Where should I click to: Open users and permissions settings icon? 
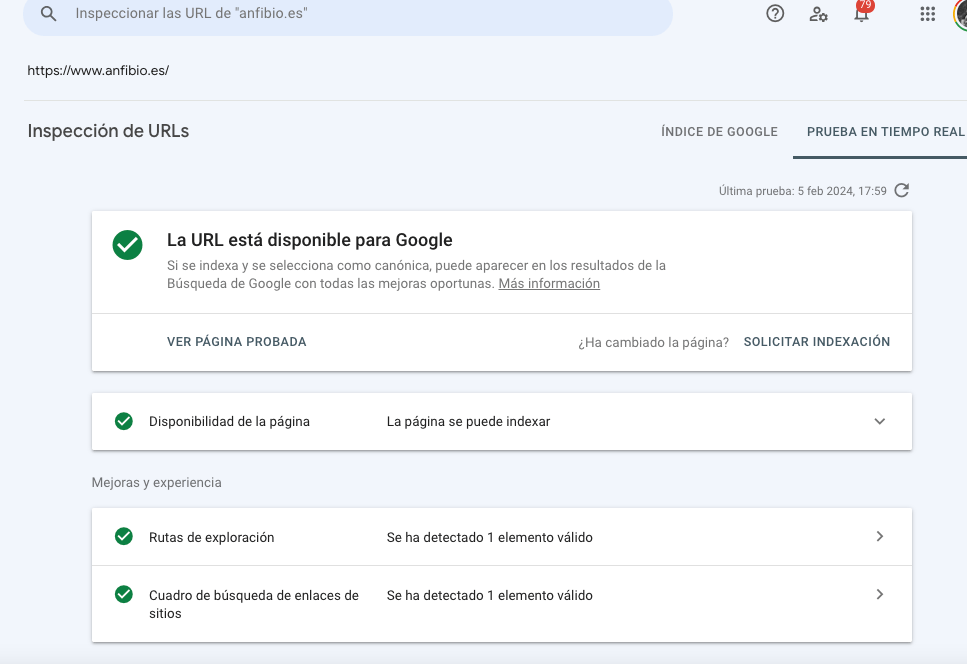coord(818,14)
